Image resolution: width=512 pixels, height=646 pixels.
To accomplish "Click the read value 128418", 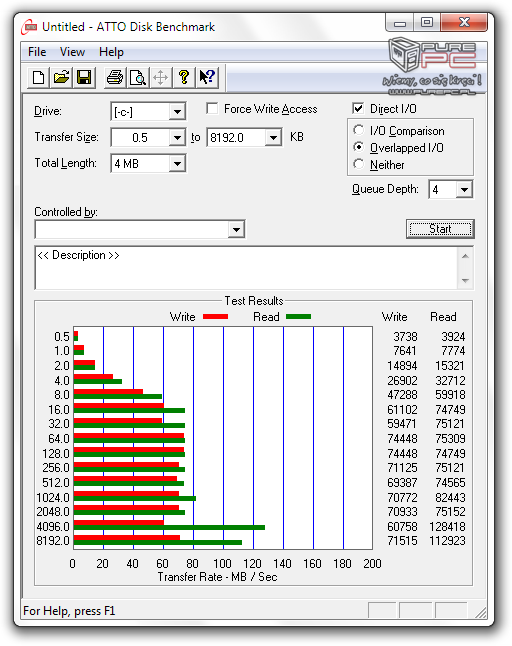I will [447, 527].
